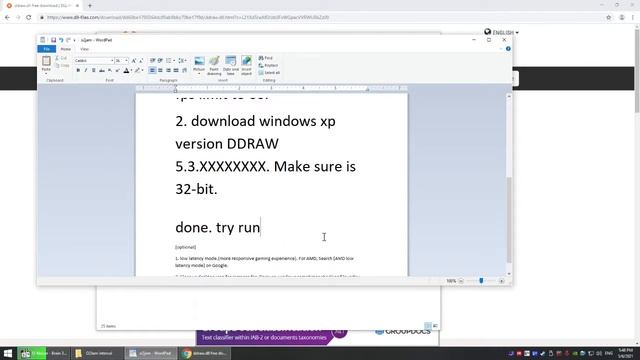Open the Chrome profile avatar icon
This screenshot has height=360, width=640.
pos(622,18)
